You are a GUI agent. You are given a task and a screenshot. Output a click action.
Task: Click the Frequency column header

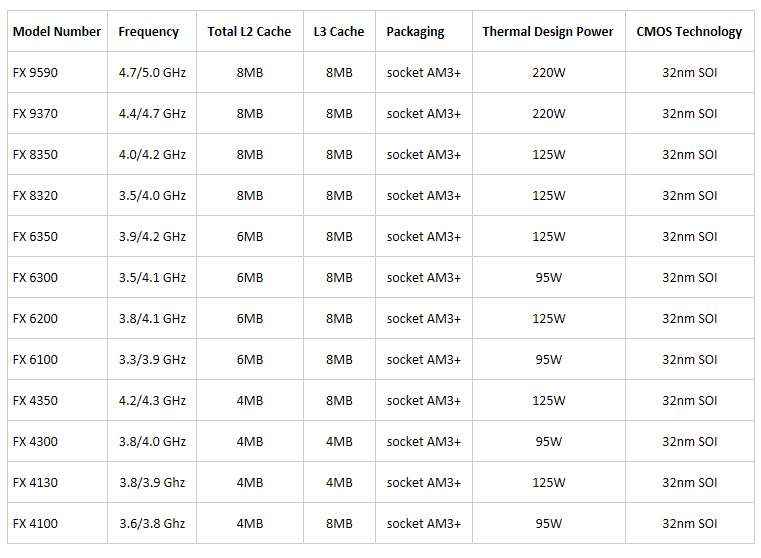pyautogui.click(x=148, y=32)
